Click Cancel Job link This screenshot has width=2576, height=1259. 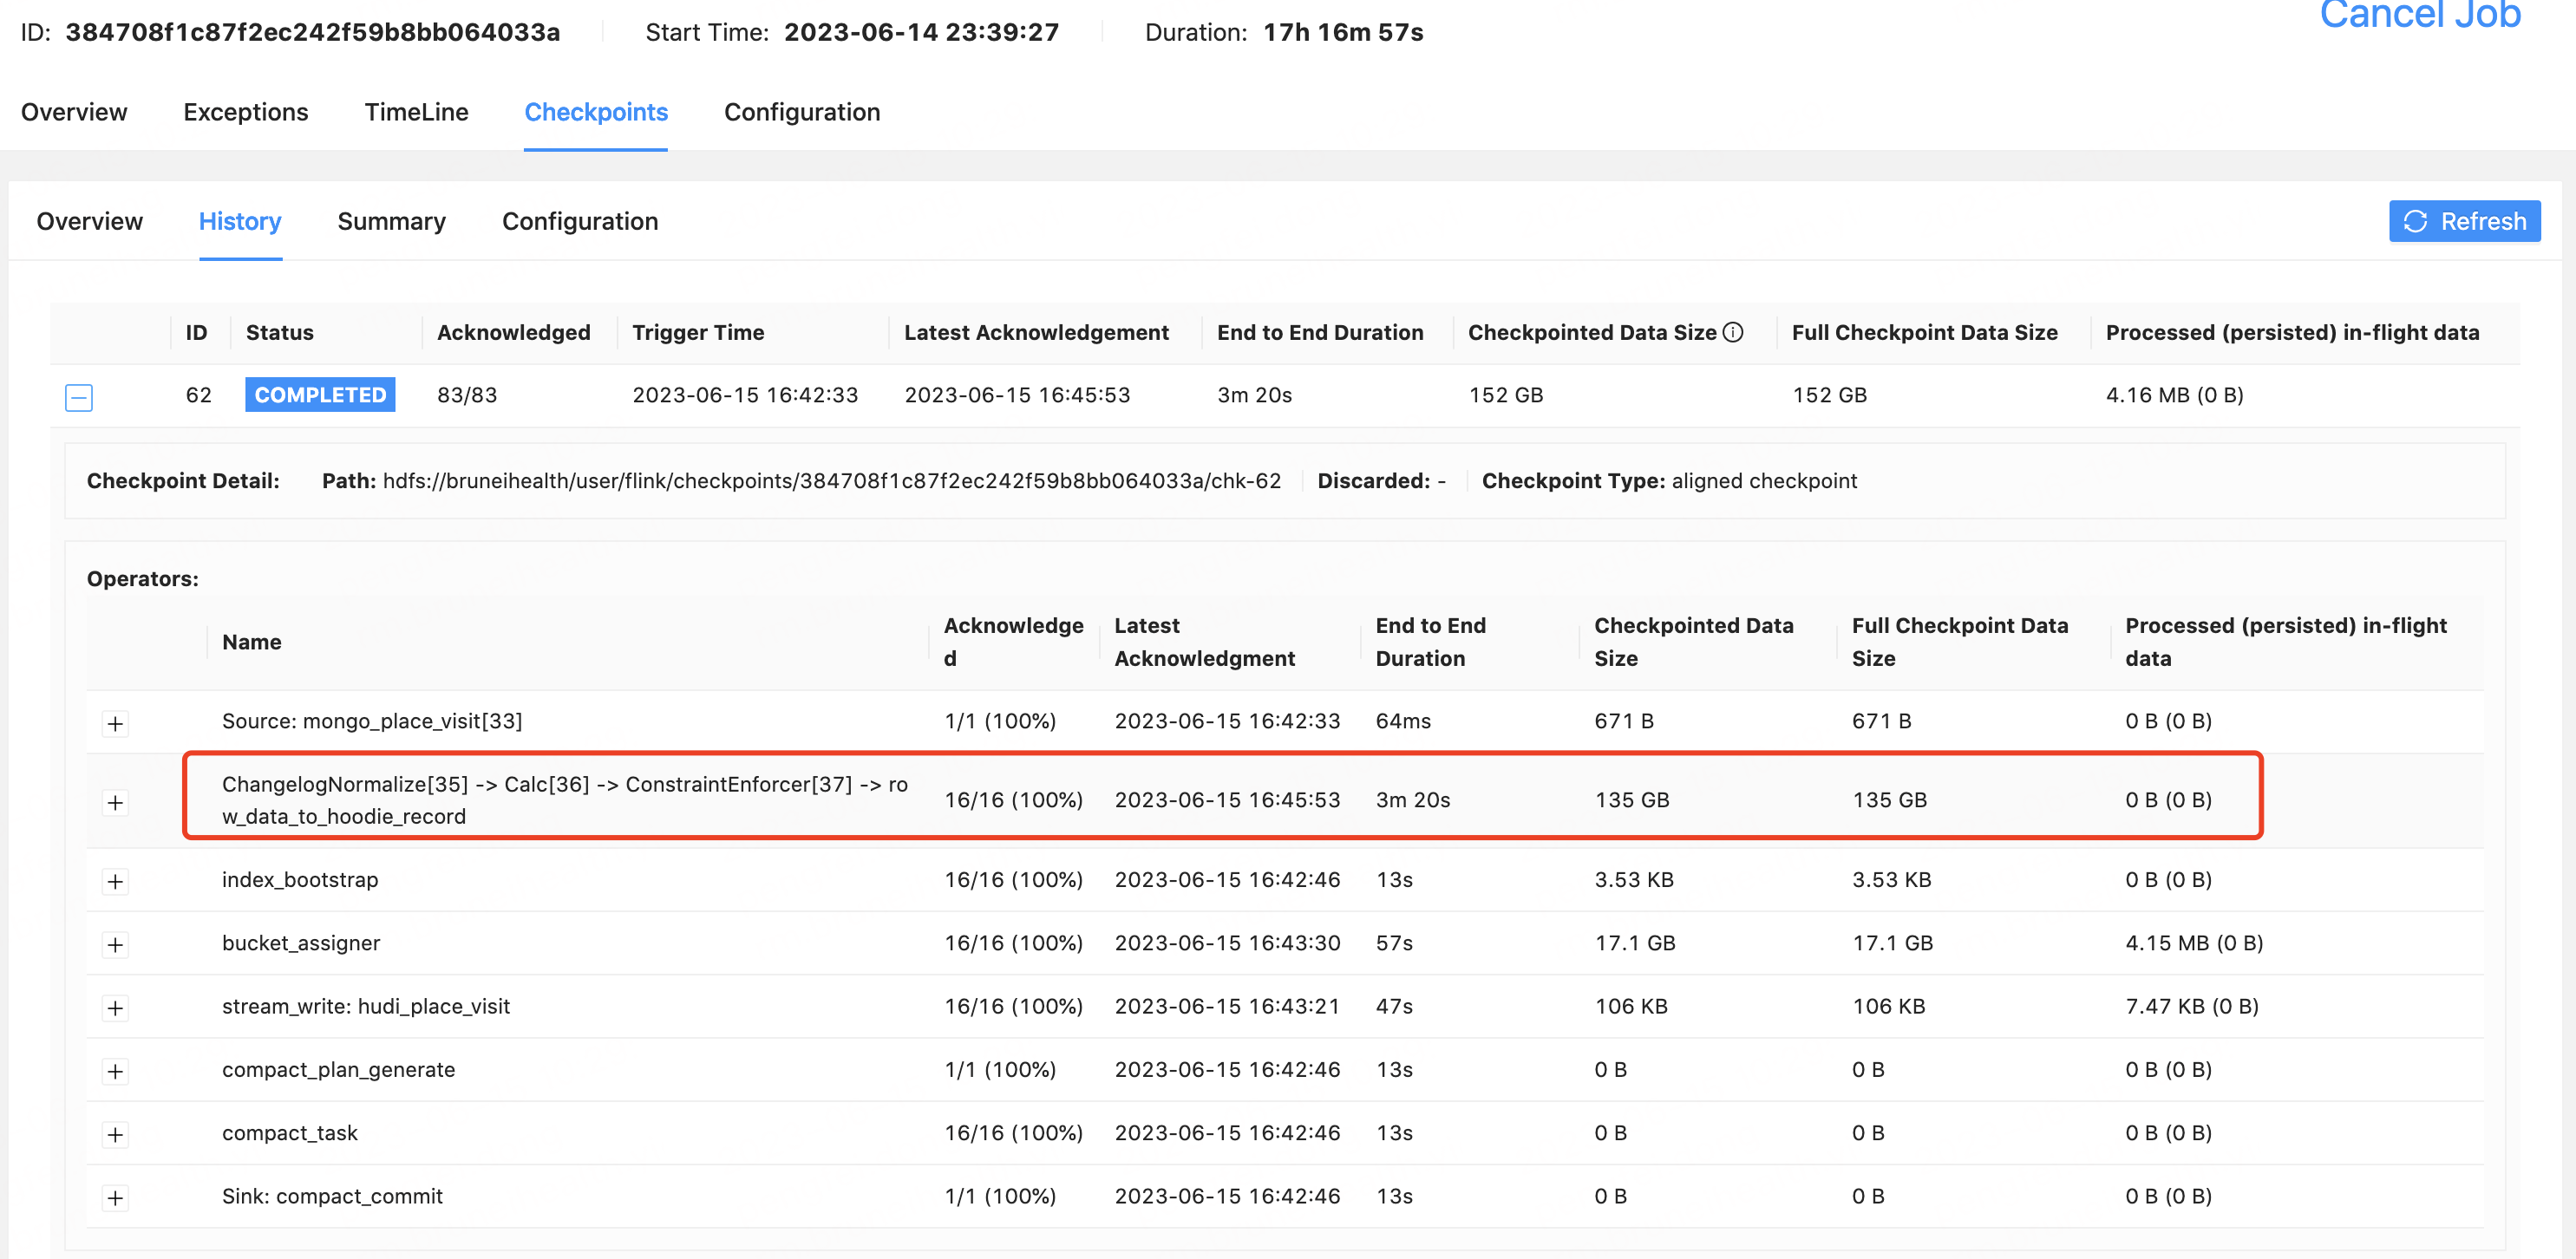point(2419,16)
